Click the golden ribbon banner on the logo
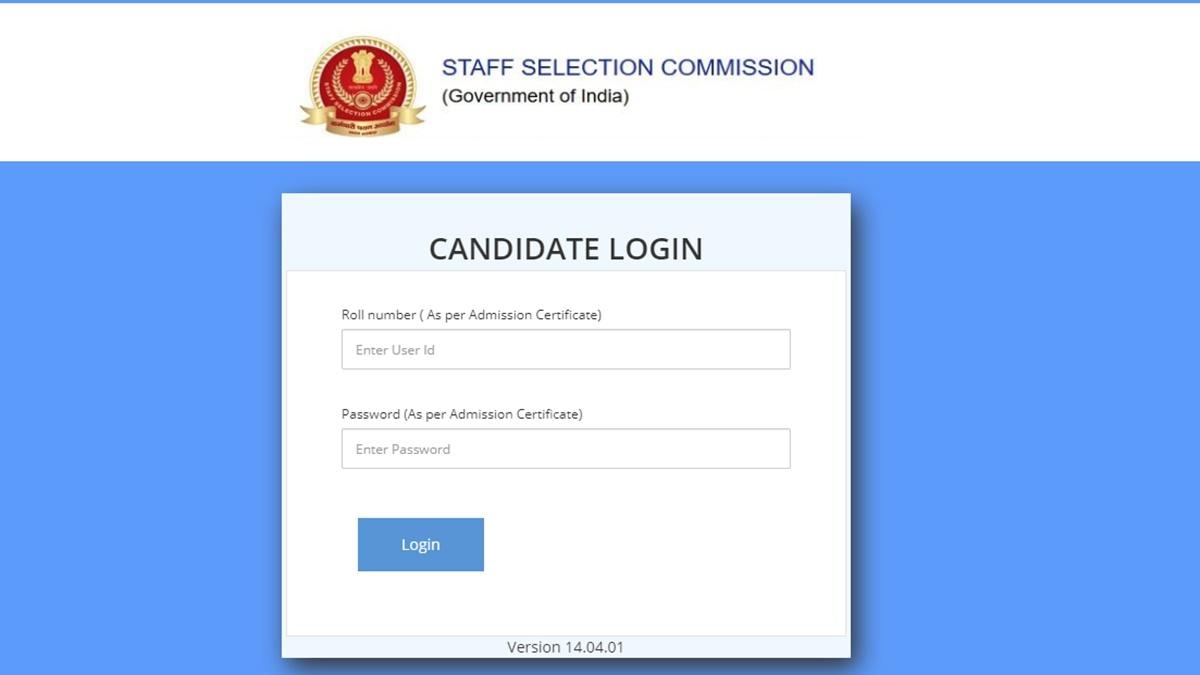 coord(362,125)
